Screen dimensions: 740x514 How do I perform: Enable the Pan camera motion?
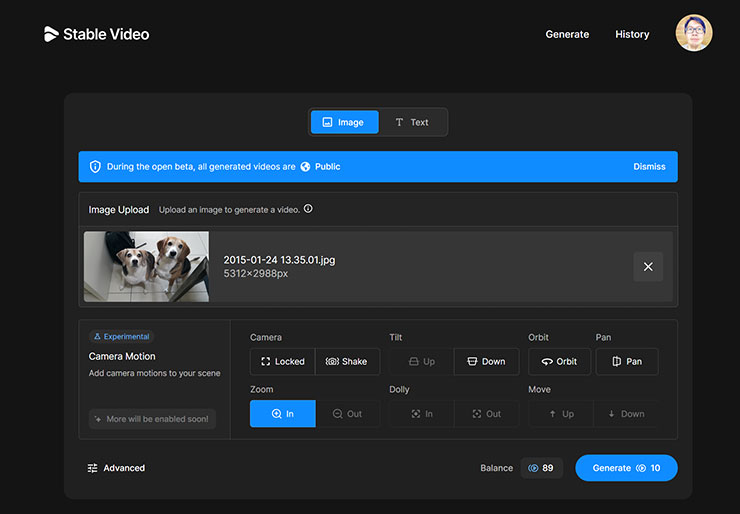coord(627,361)
